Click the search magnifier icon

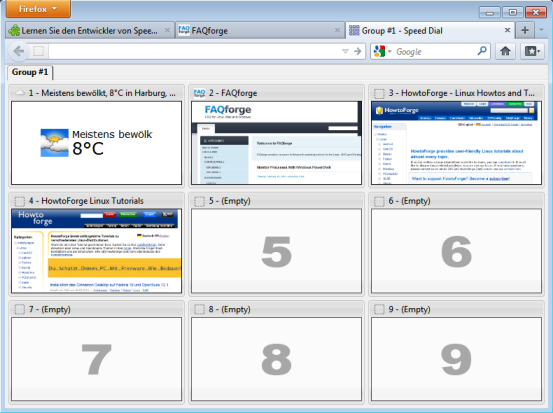[482, 51]
